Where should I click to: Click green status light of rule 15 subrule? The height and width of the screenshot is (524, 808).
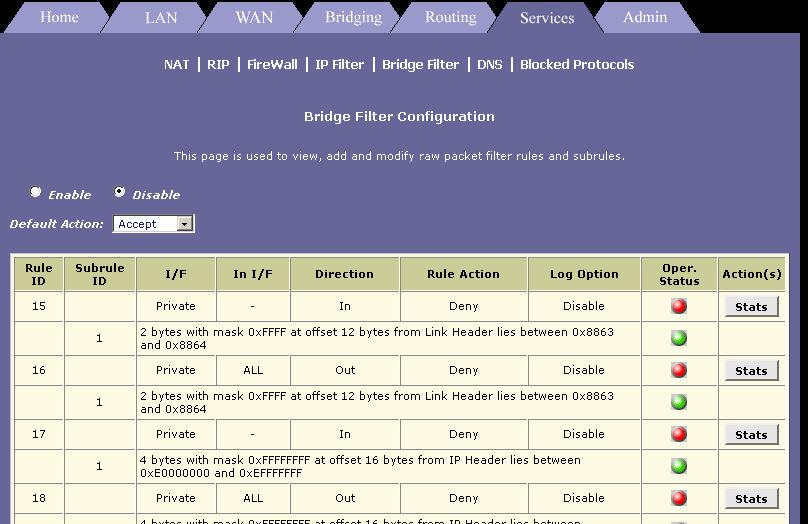coord(679,338)
